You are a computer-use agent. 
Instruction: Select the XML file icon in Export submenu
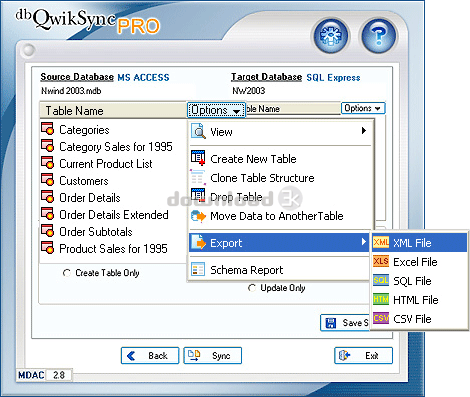coord(381,242)
